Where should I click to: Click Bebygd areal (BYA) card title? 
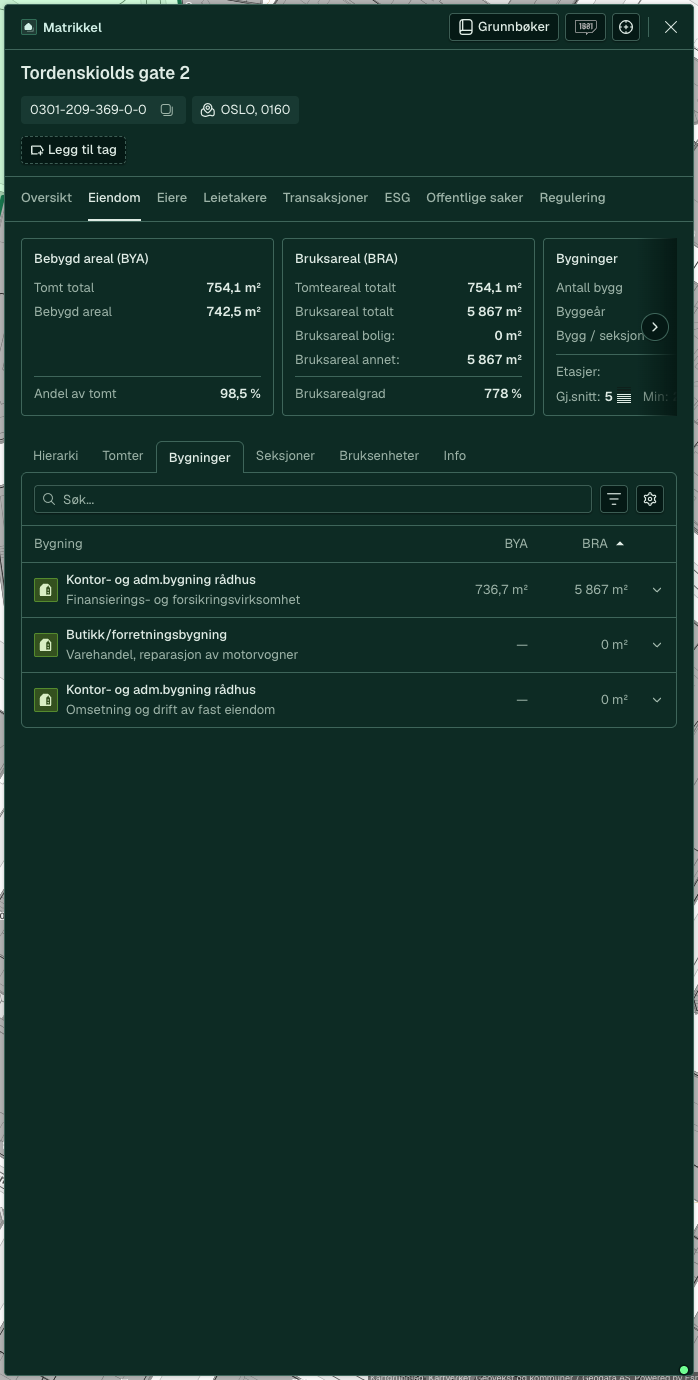[91, 259]
